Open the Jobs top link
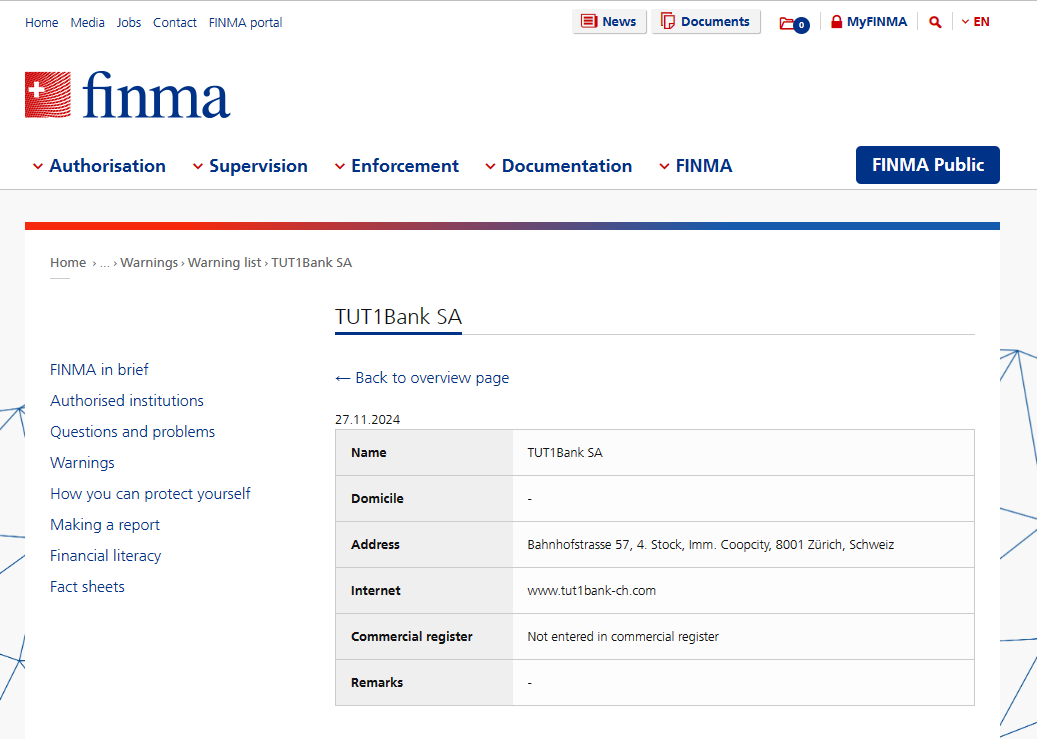This screenshot has width=1037, height=739. click(129, 22)
